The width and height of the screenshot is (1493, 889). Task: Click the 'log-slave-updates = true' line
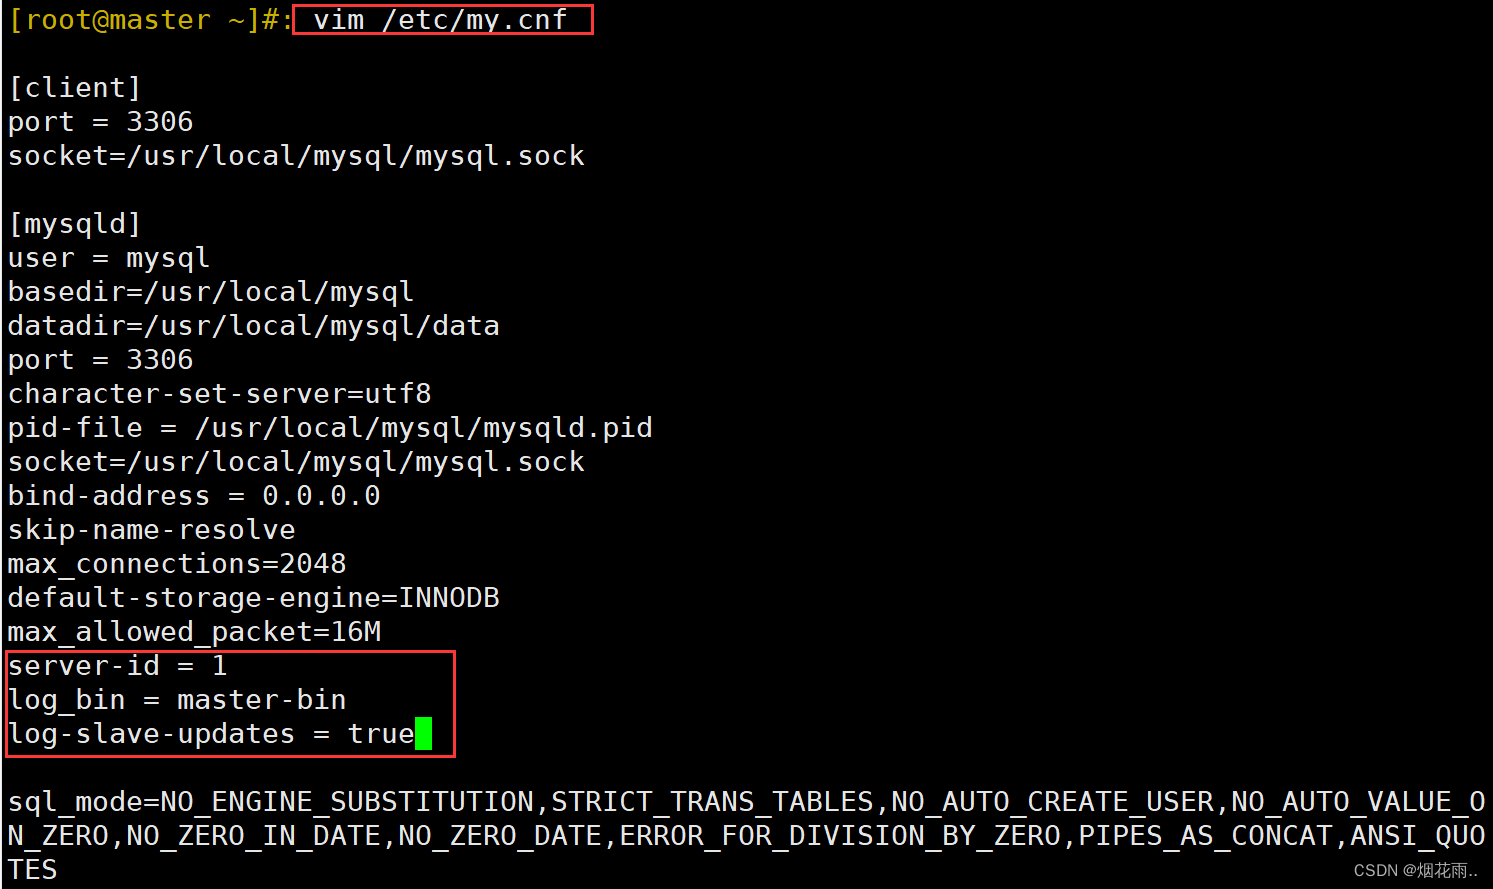211,734
